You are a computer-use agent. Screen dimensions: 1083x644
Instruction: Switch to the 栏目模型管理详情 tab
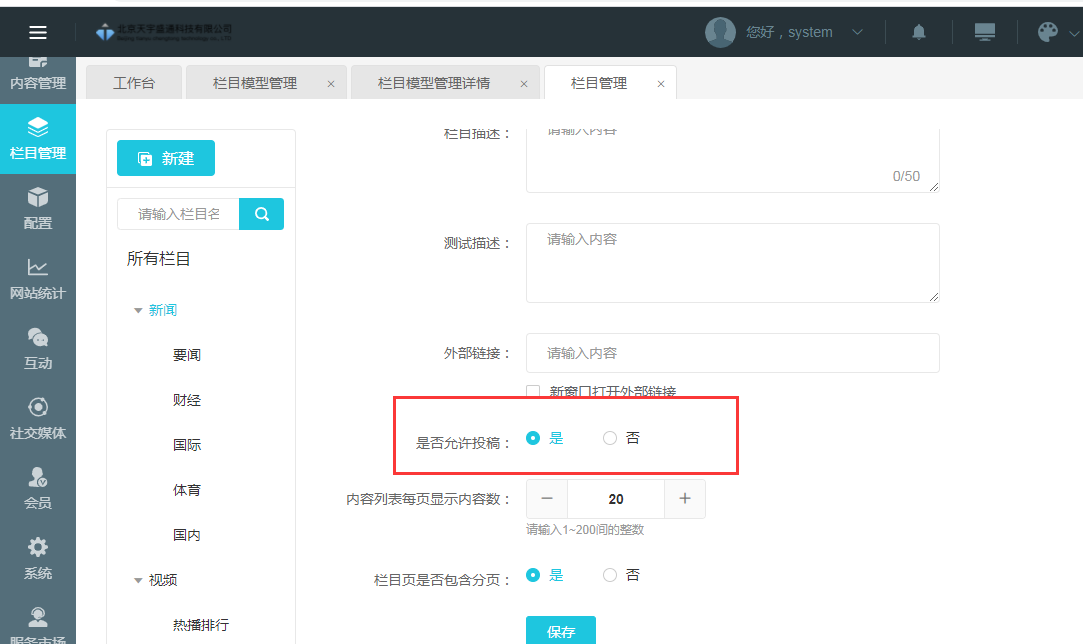(433, 83)
